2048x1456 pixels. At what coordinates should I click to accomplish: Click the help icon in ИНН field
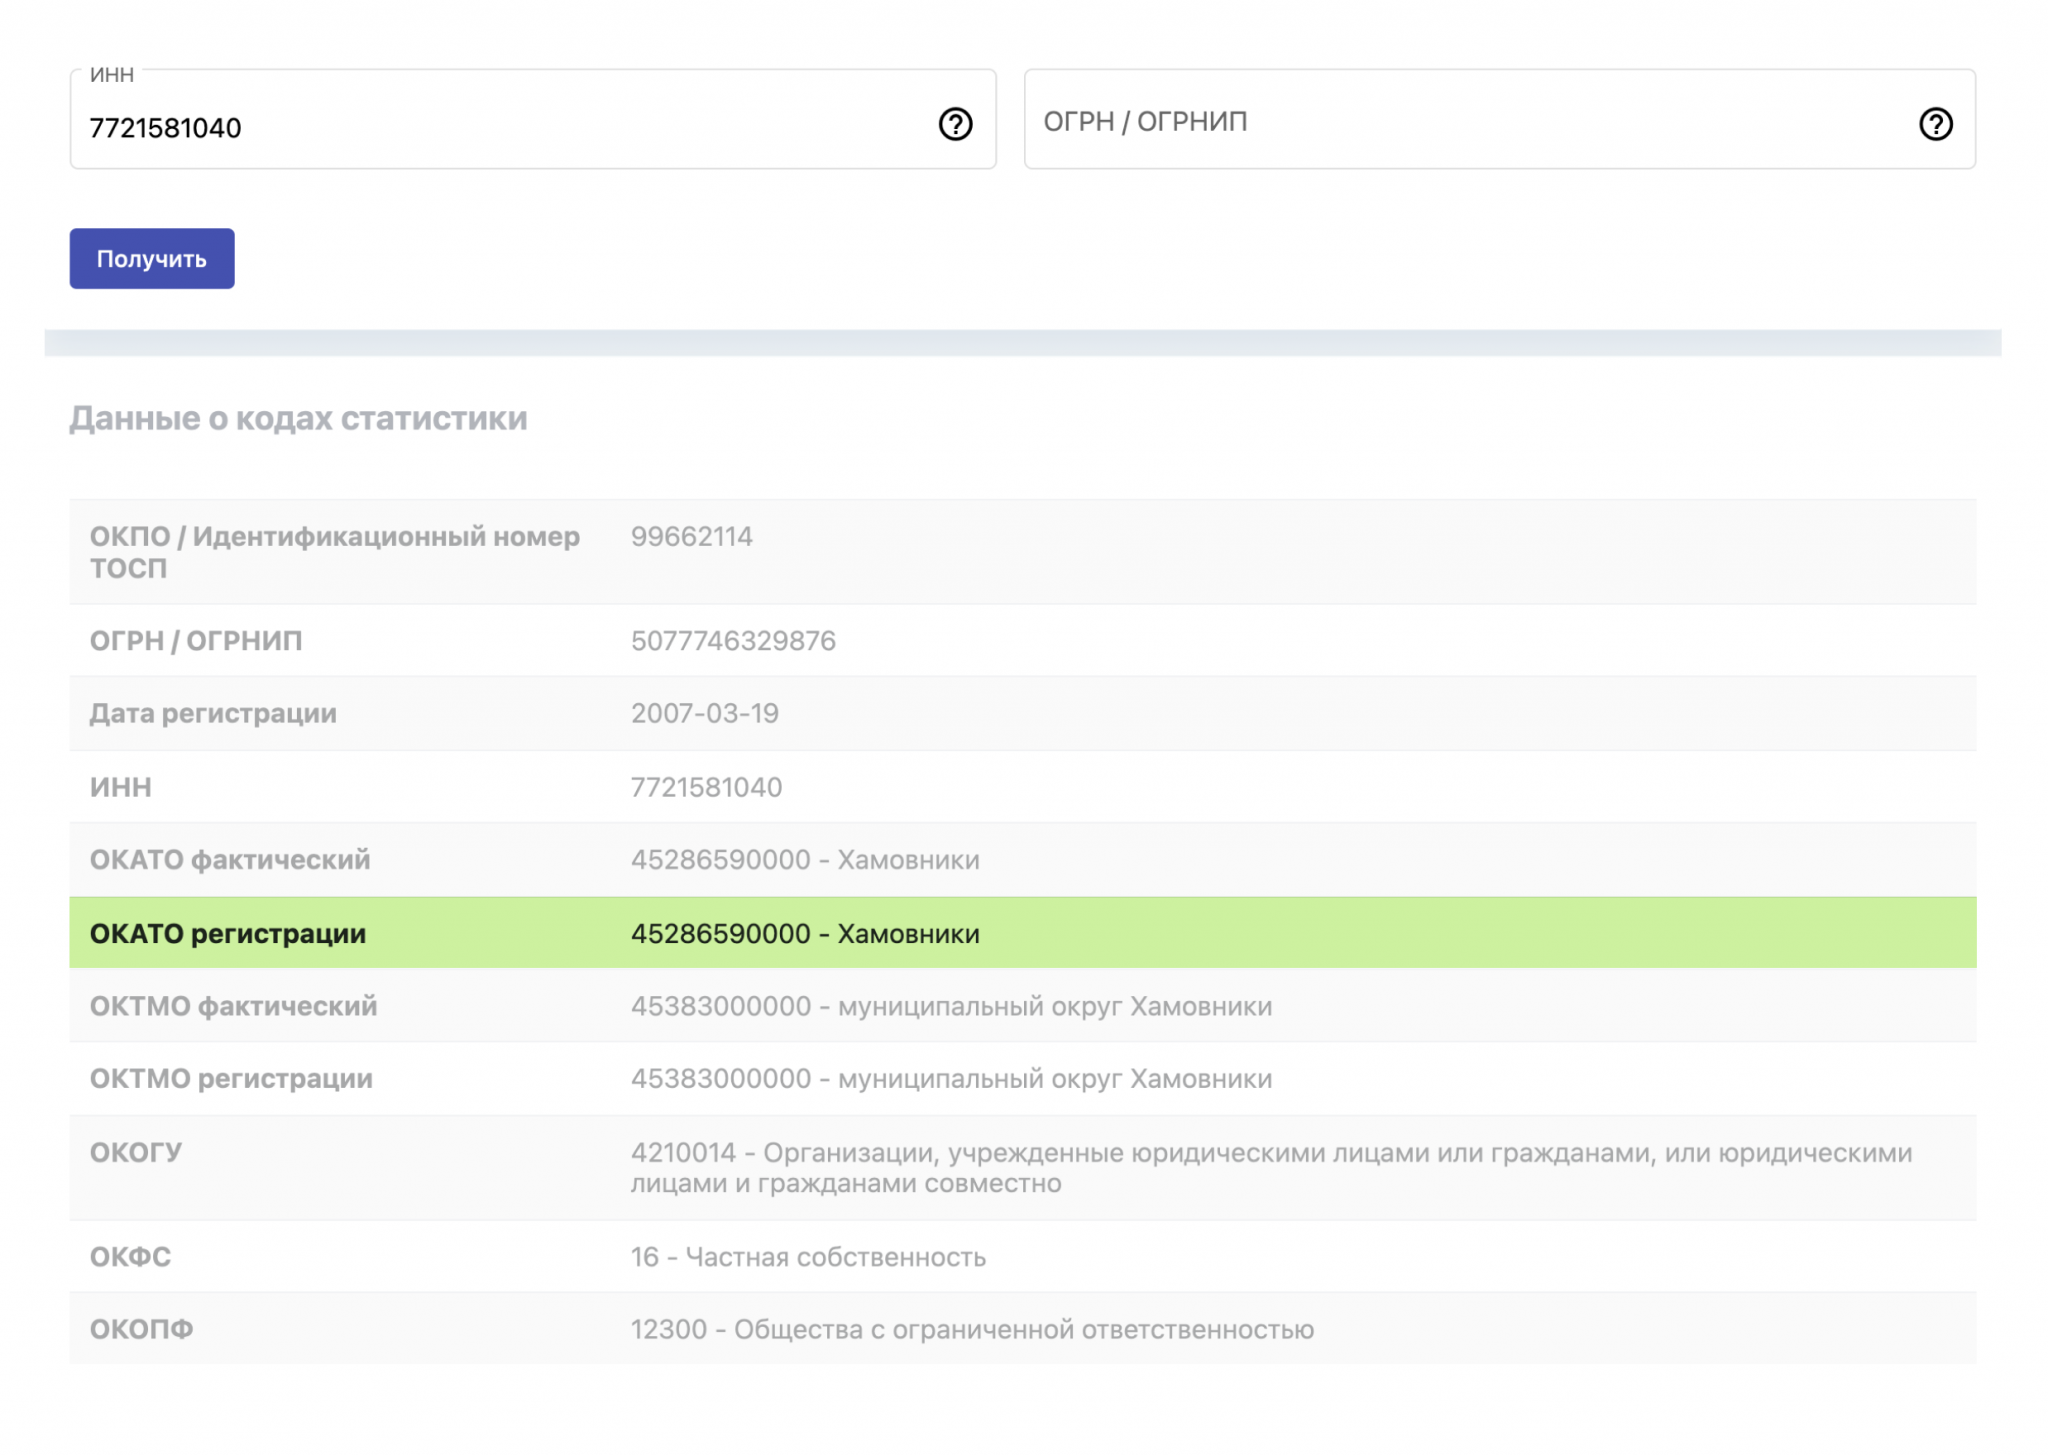click(955, 124)
